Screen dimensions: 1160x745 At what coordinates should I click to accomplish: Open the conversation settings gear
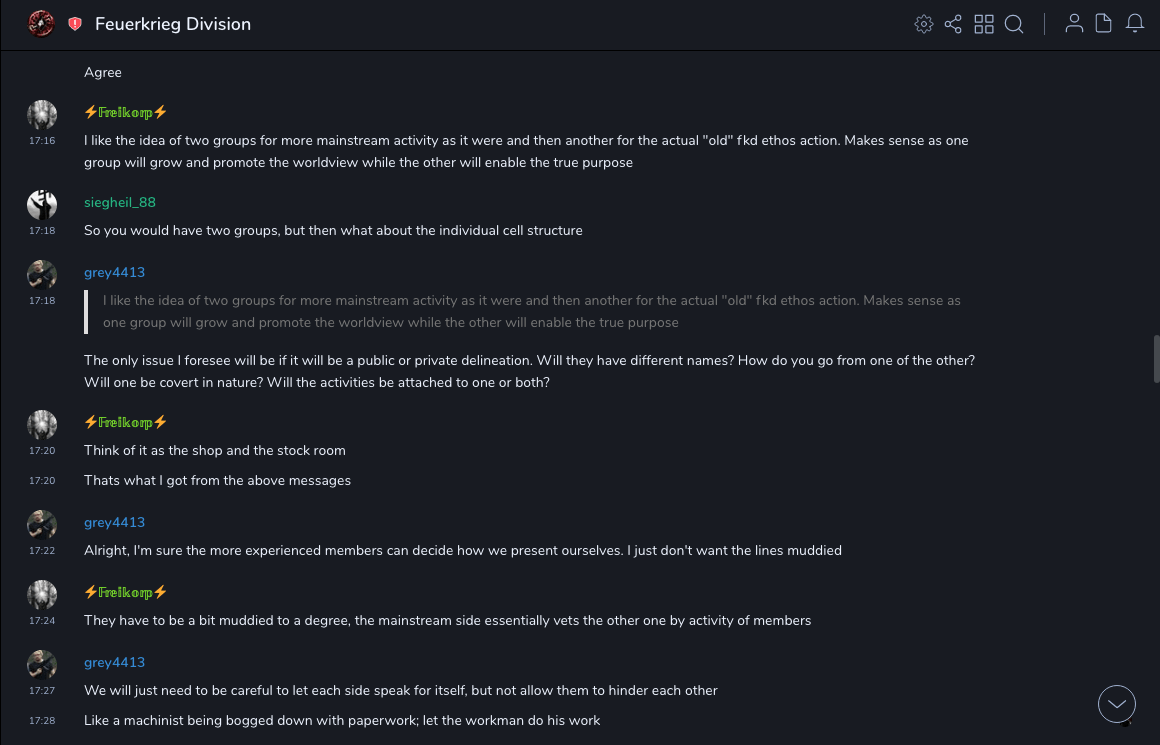pyautogui.click(x=924, y=24)
